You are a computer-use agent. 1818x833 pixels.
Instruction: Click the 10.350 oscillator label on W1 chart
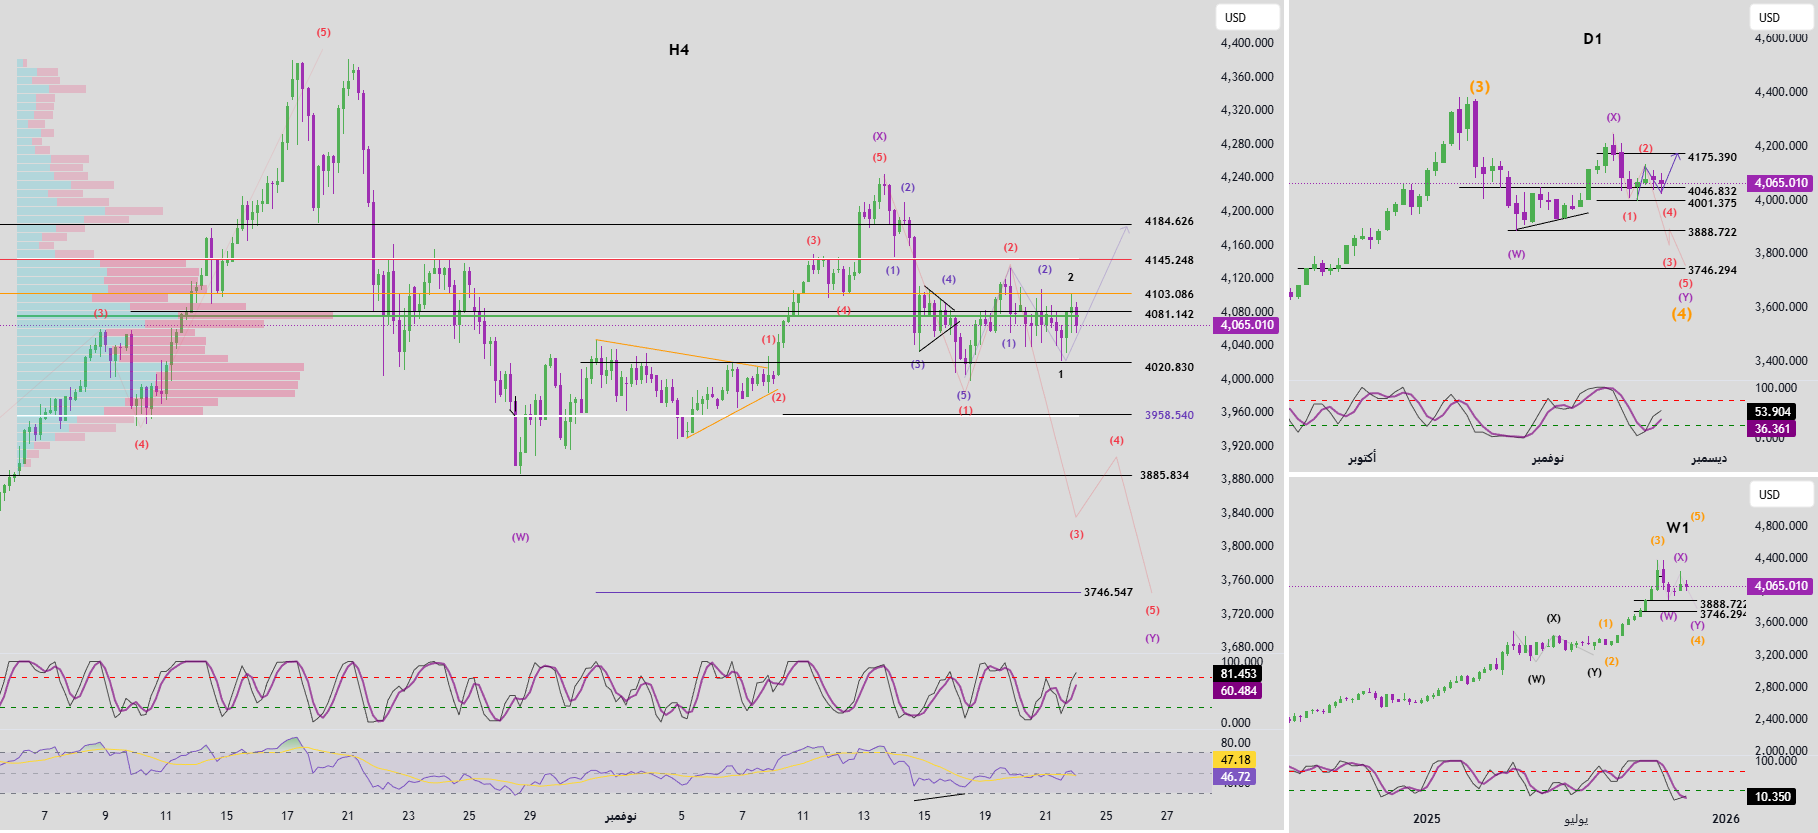click(x=1772, y=797)
